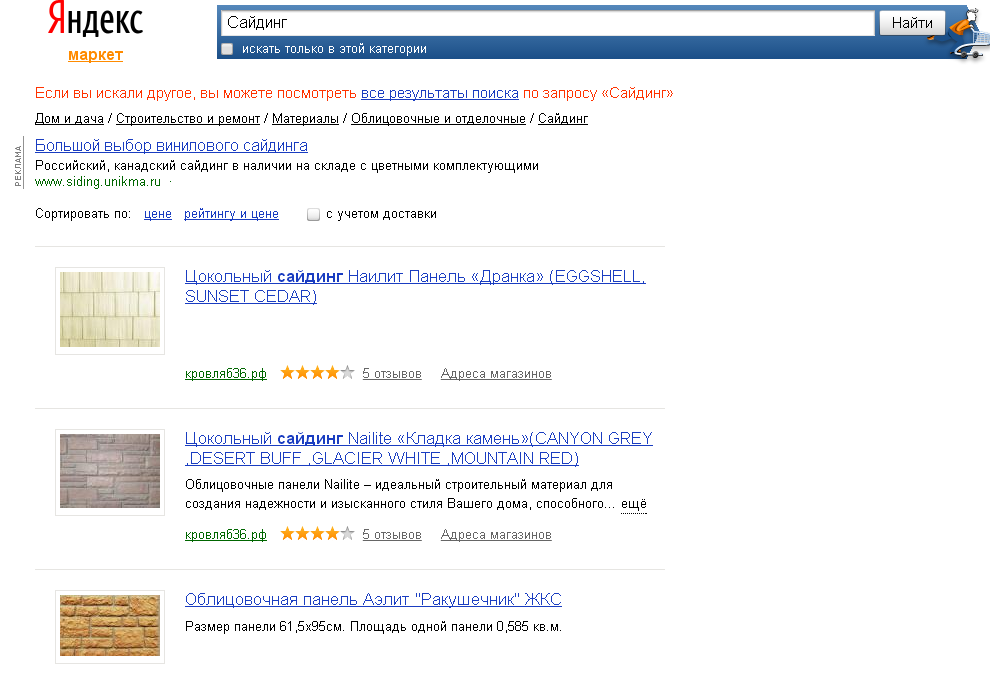Click the 'Сайдинг' breadcrumb link

pos(563,119)
